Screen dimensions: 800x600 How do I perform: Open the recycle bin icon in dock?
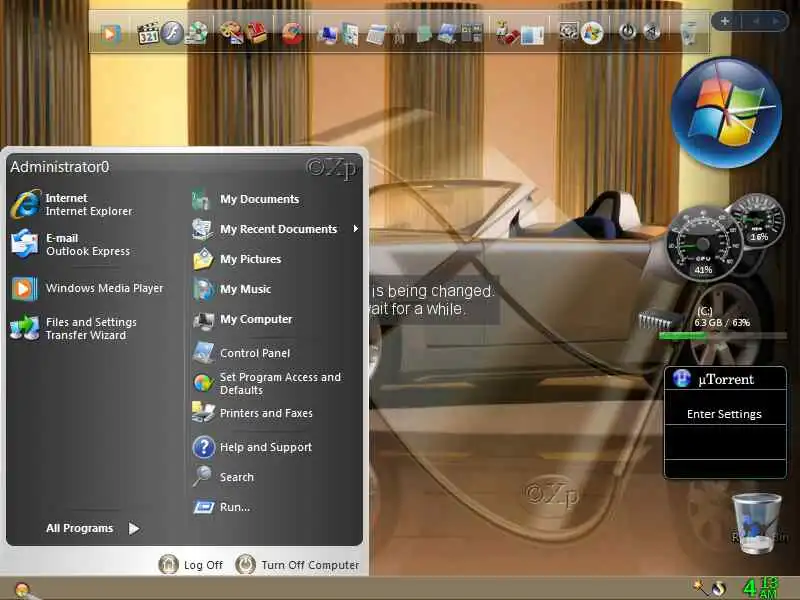(689, 33)
